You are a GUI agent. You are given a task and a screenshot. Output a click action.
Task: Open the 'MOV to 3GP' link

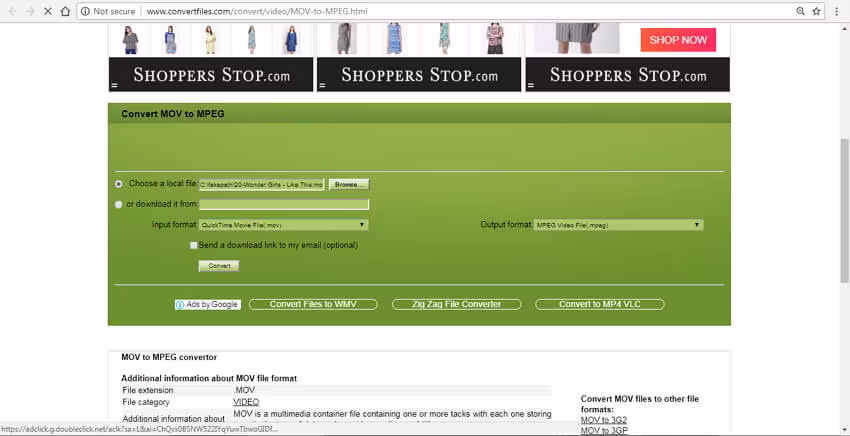click(604, 431)
